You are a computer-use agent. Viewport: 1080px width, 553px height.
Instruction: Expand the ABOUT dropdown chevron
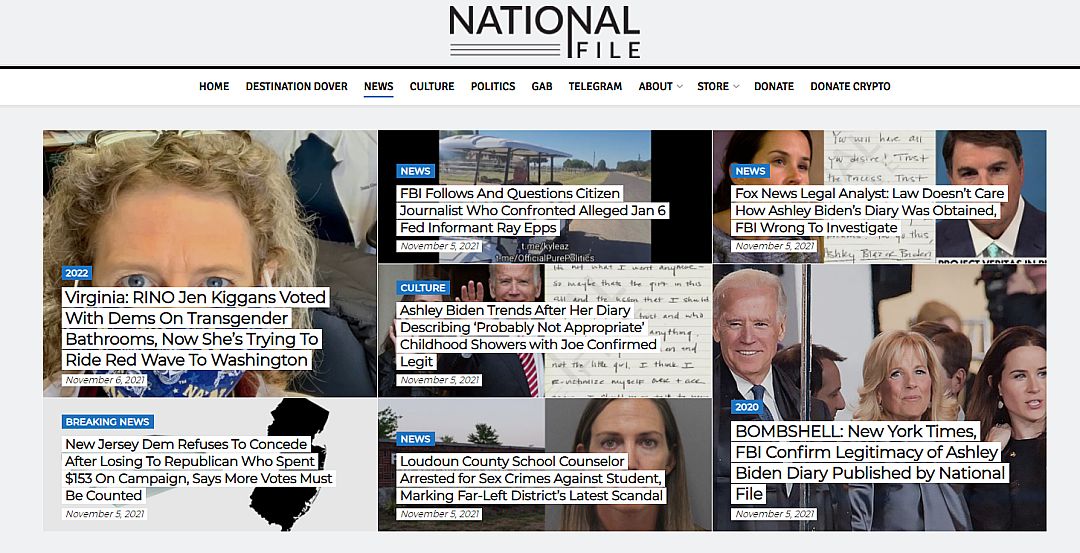pos(680,87)
